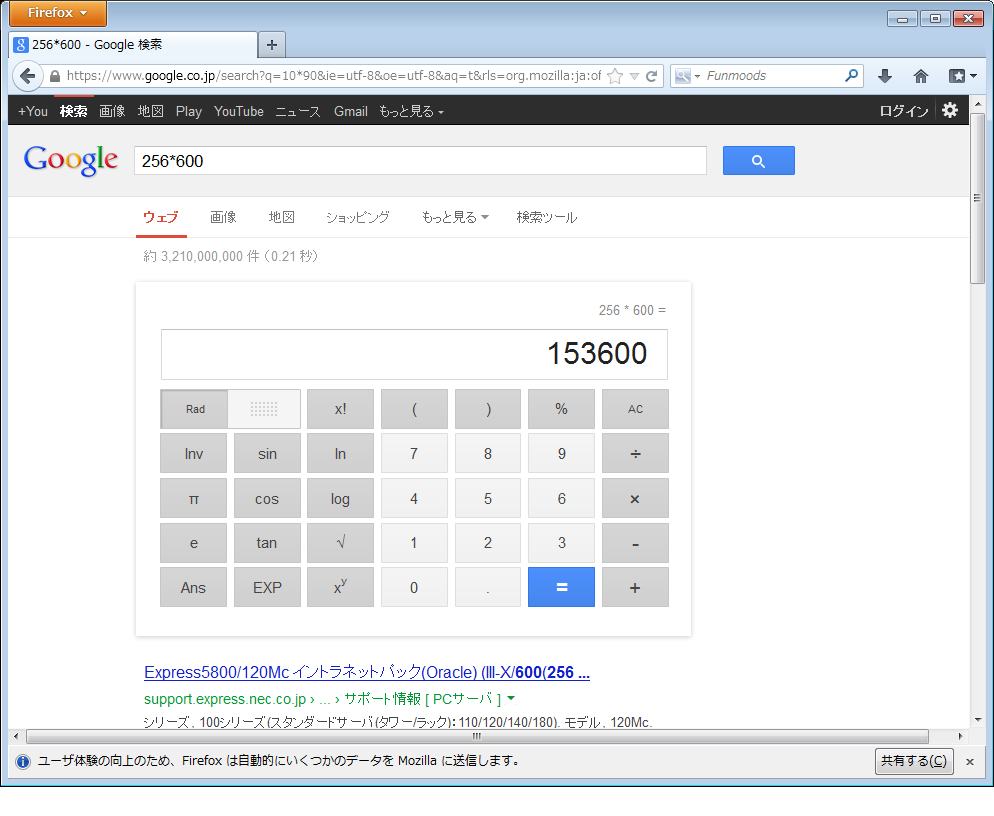
Task: Toggle the Inv inverse functions key
Action: pyautogui.click(x=193, y=453)
